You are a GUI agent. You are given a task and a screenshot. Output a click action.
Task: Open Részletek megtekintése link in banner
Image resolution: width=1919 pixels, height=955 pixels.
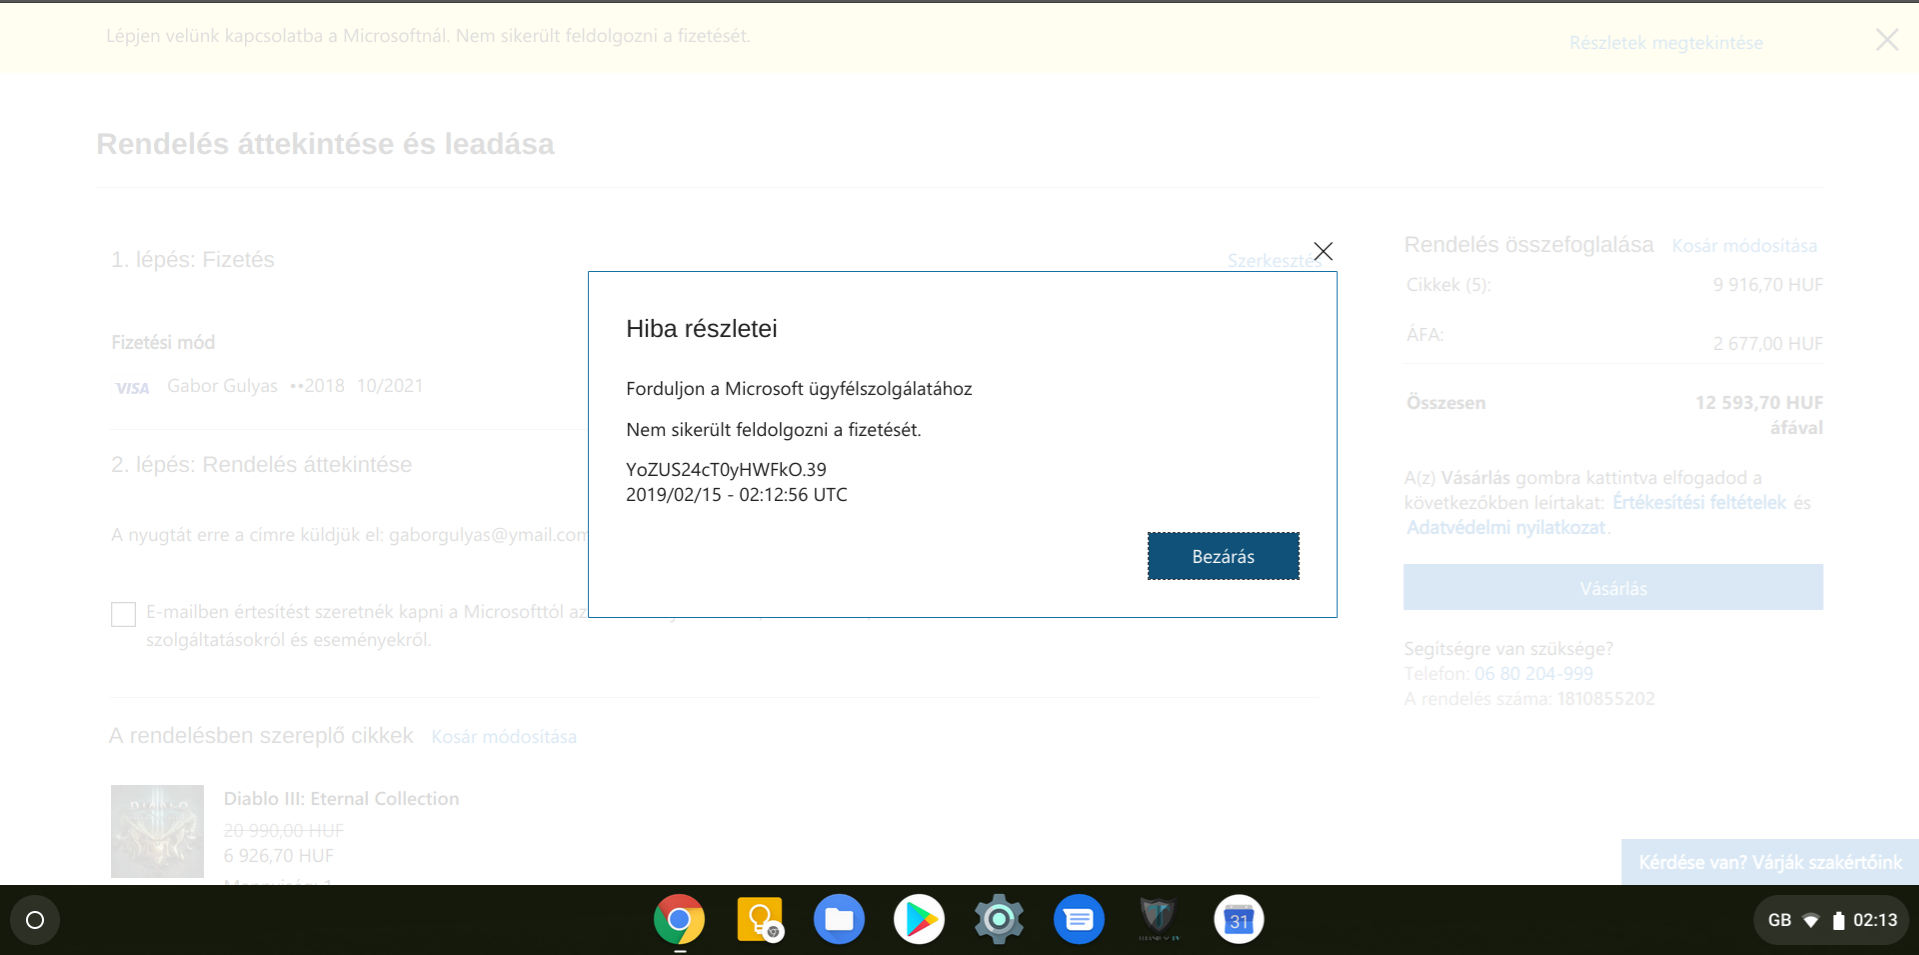tap(1666, 43)
